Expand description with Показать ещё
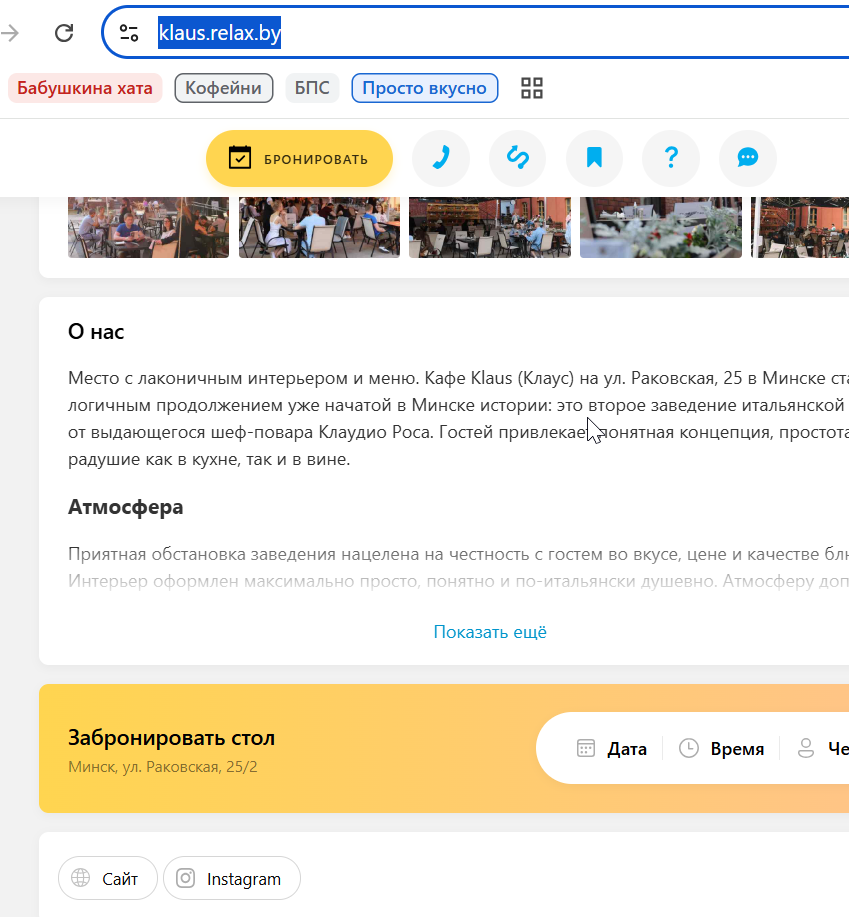 [x=490, y=632]
